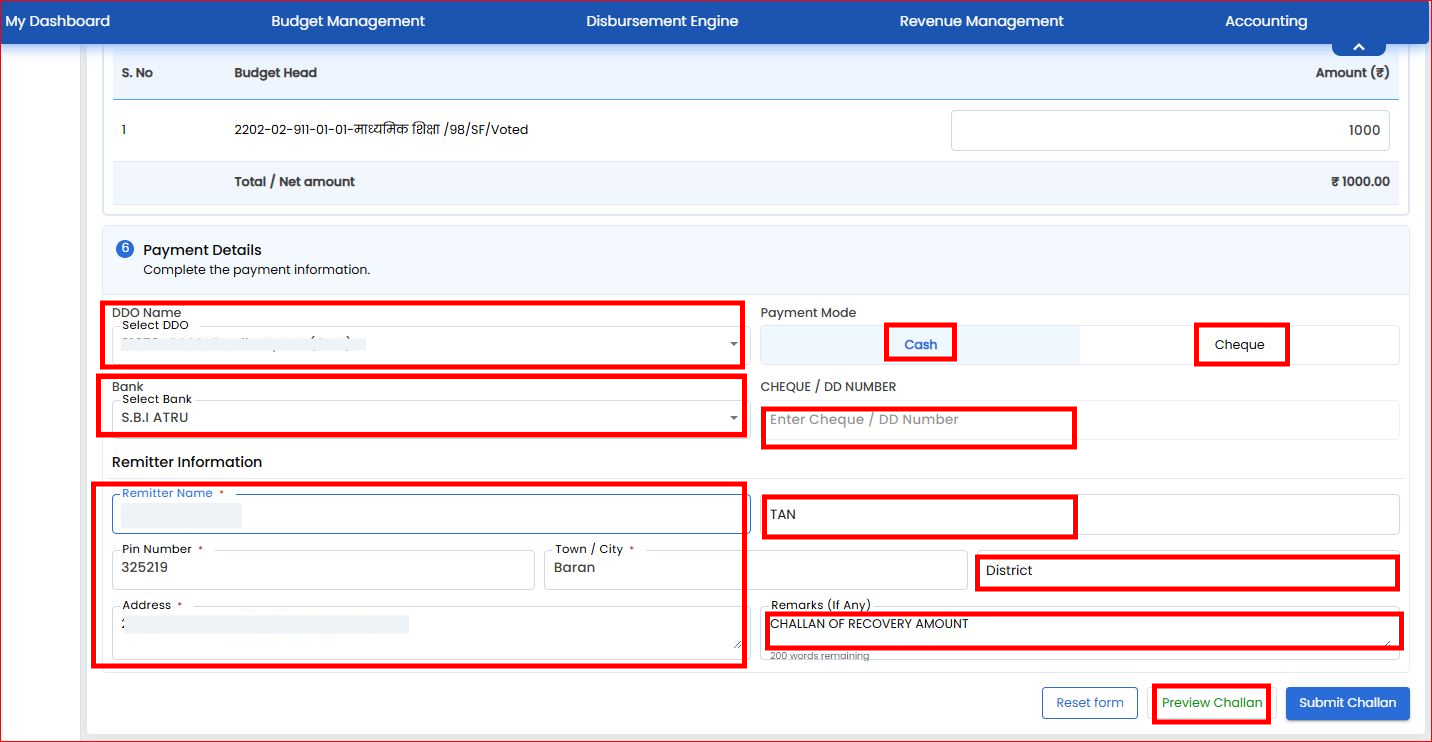Click the Pin Number field

[323, 569]
